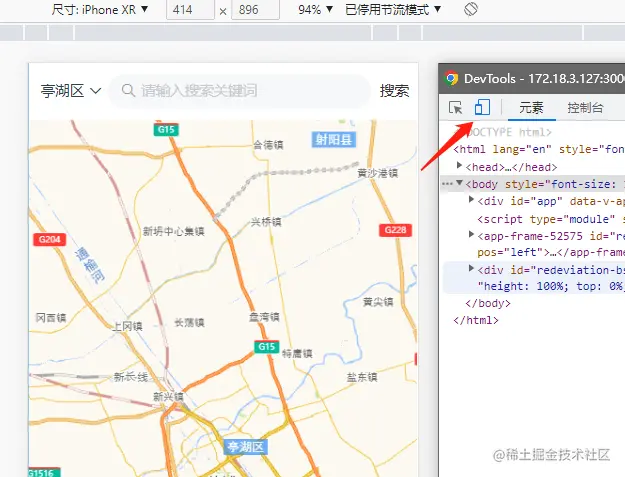
Task: Toggle the device toolbar icon in DevTools
Action: point(482,107)
